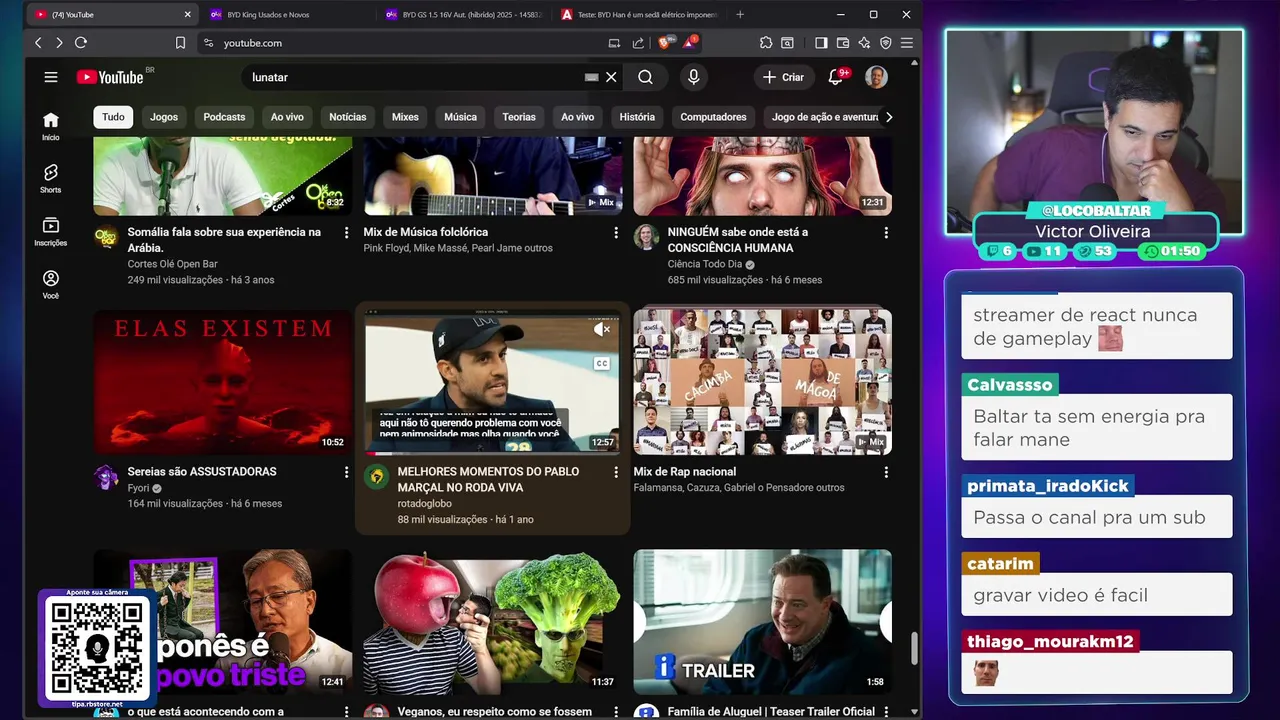Open the Leo AI sparkle icon
Screen dimensions: 1280x720
[864, 43]
